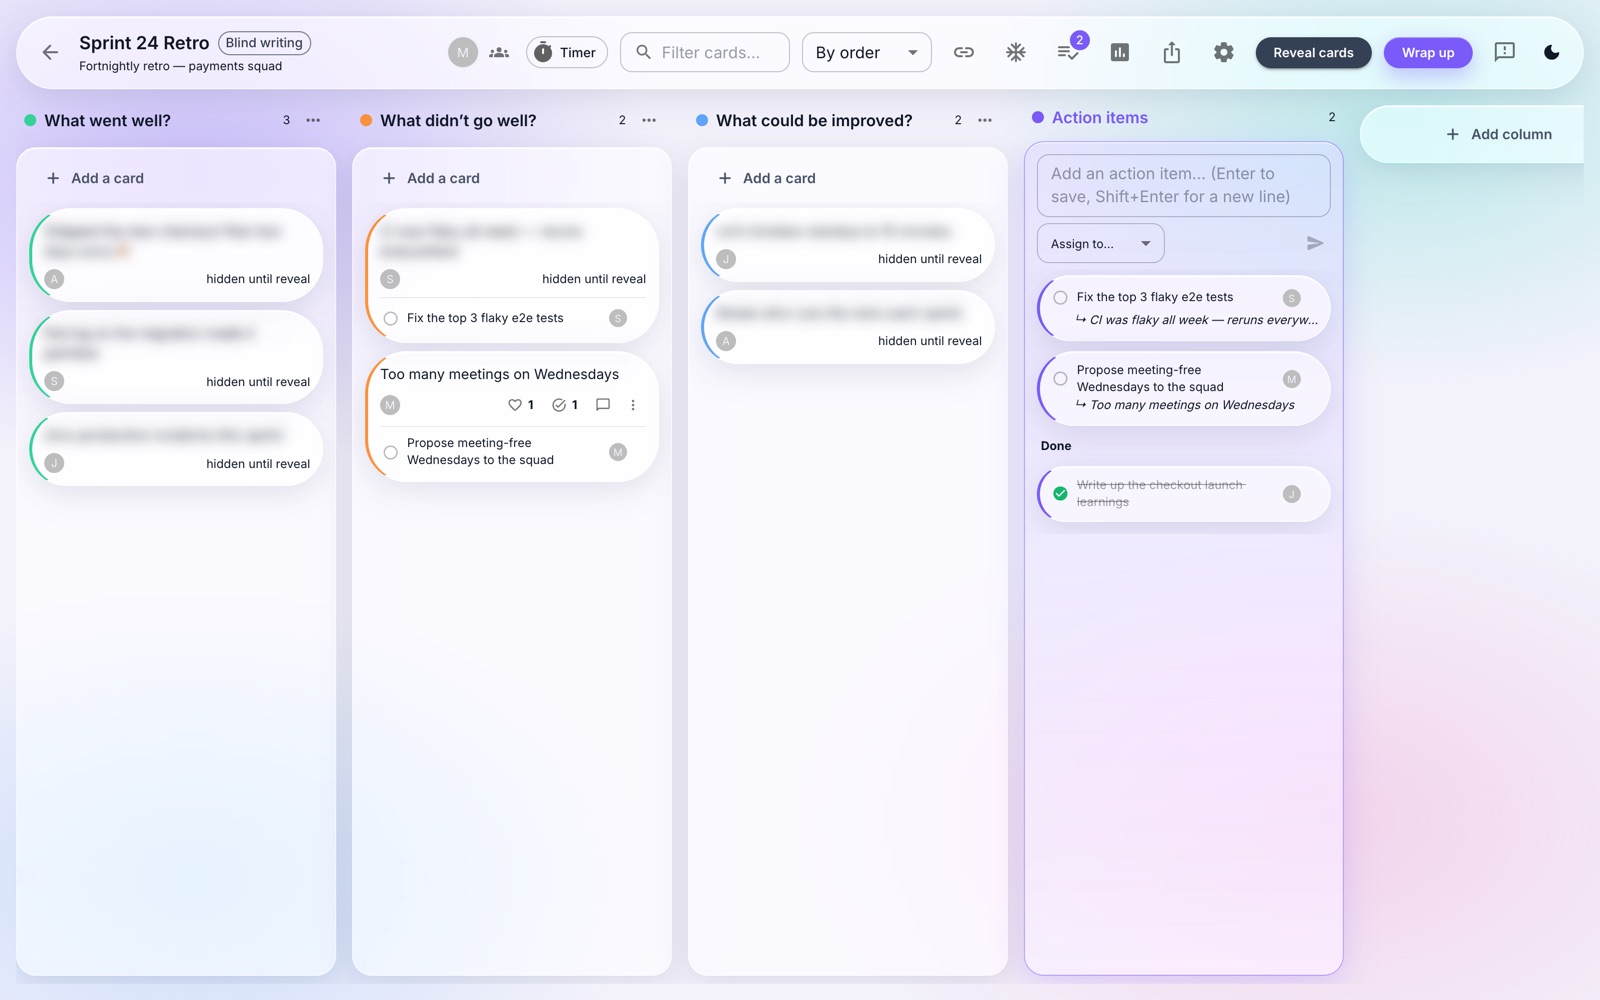1600x1000 pixels.
Task: Open What didn't go well column menu
Action: (649, 120)
